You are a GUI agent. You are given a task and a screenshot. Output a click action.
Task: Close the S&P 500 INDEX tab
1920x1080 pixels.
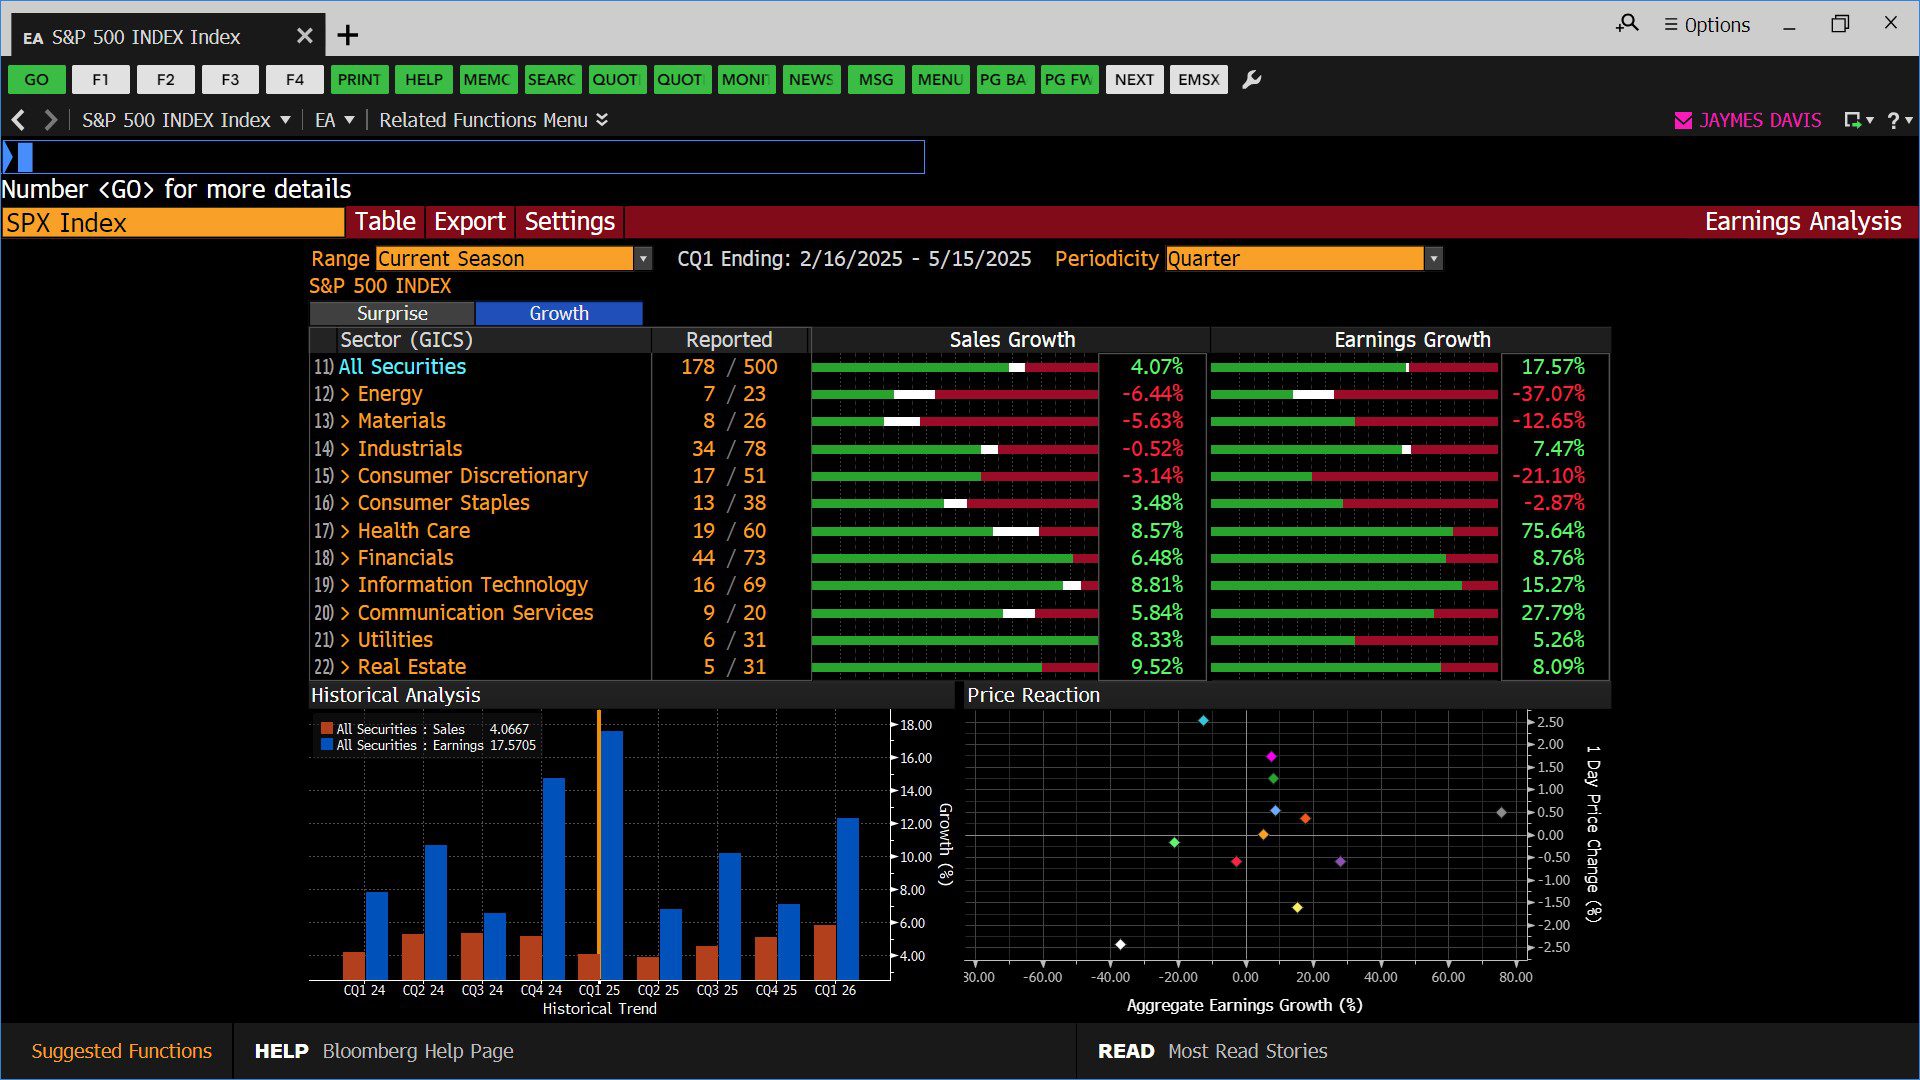tap(305, 36)
